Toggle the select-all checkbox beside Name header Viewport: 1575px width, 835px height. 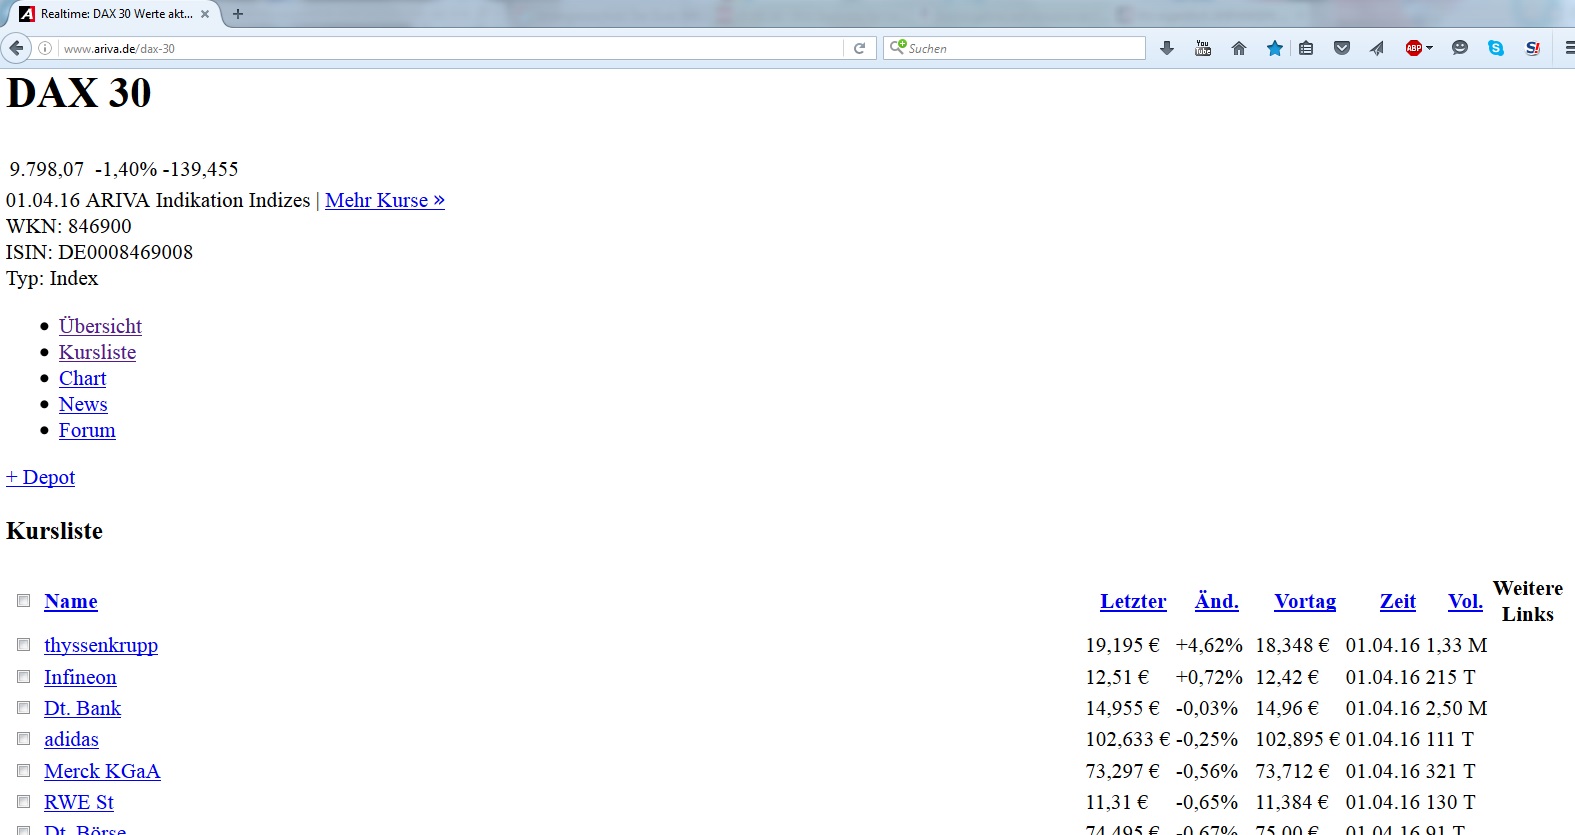[x=23, y=600]
